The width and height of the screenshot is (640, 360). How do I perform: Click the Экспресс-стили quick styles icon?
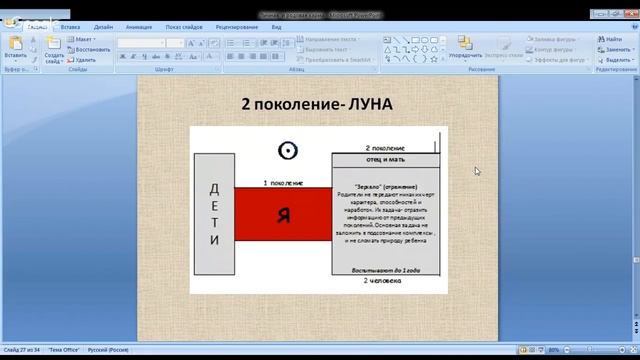pyautogui.click(x=504, y=43)
